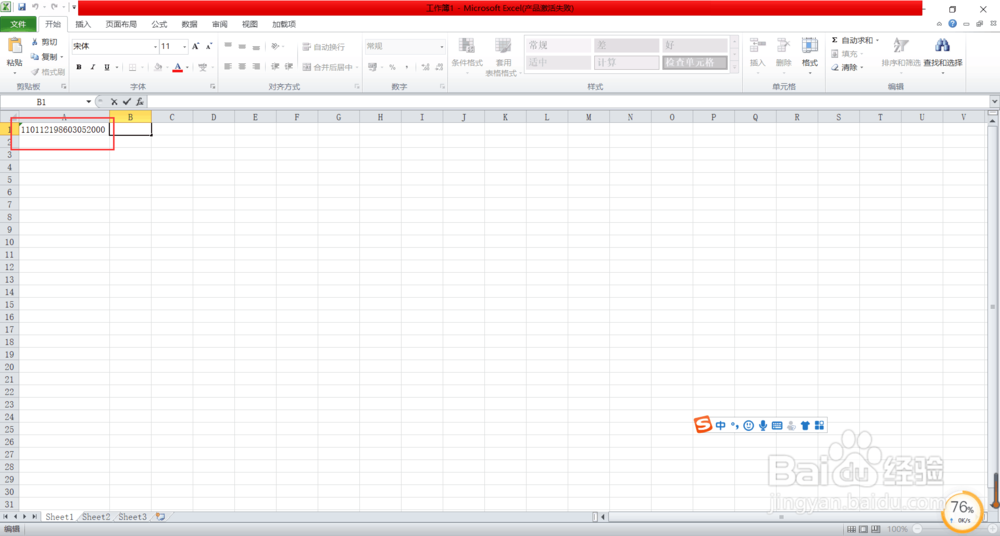
Task: Toggle middle vertical alignment
Action: click(x=242, y=46)
